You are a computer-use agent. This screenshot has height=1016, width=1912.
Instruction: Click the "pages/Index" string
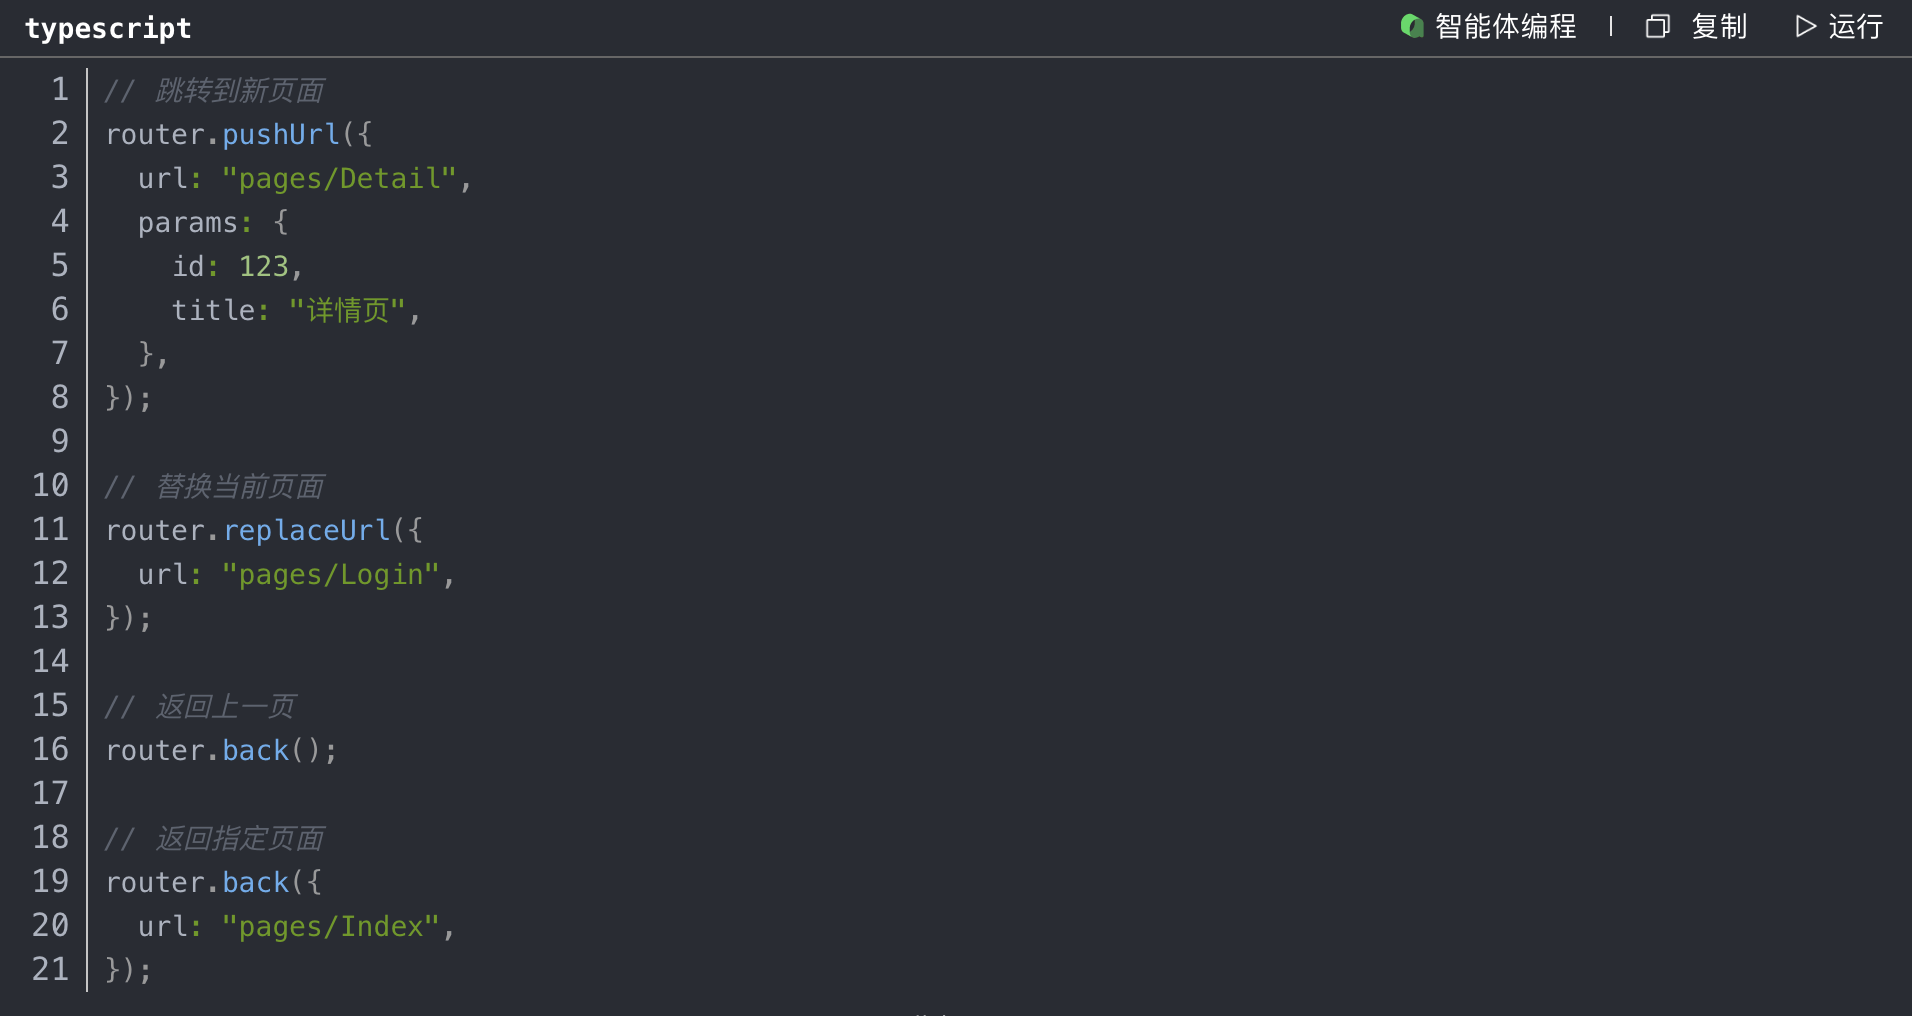(330, 926)
